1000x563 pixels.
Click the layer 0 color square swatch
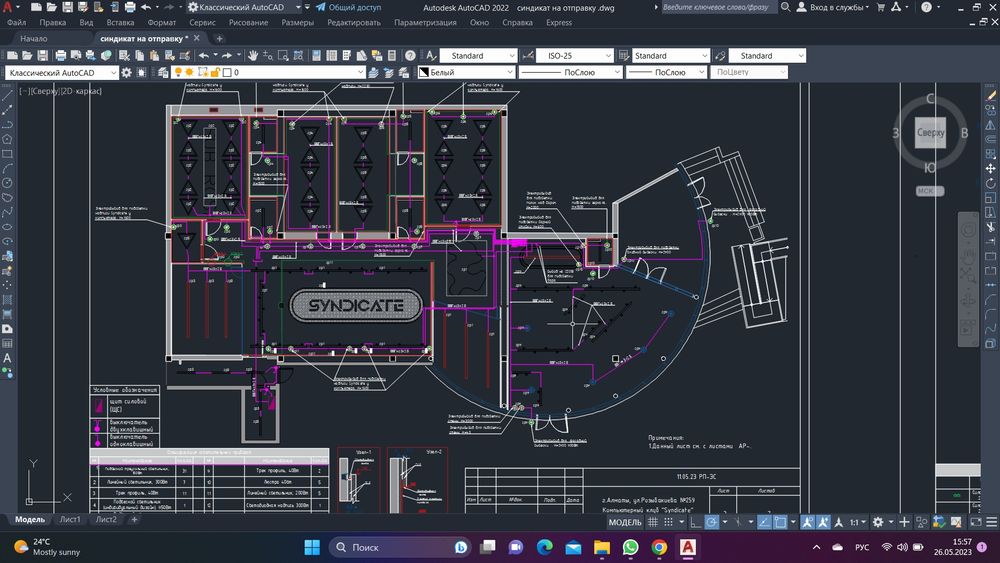tap(227, 73)
